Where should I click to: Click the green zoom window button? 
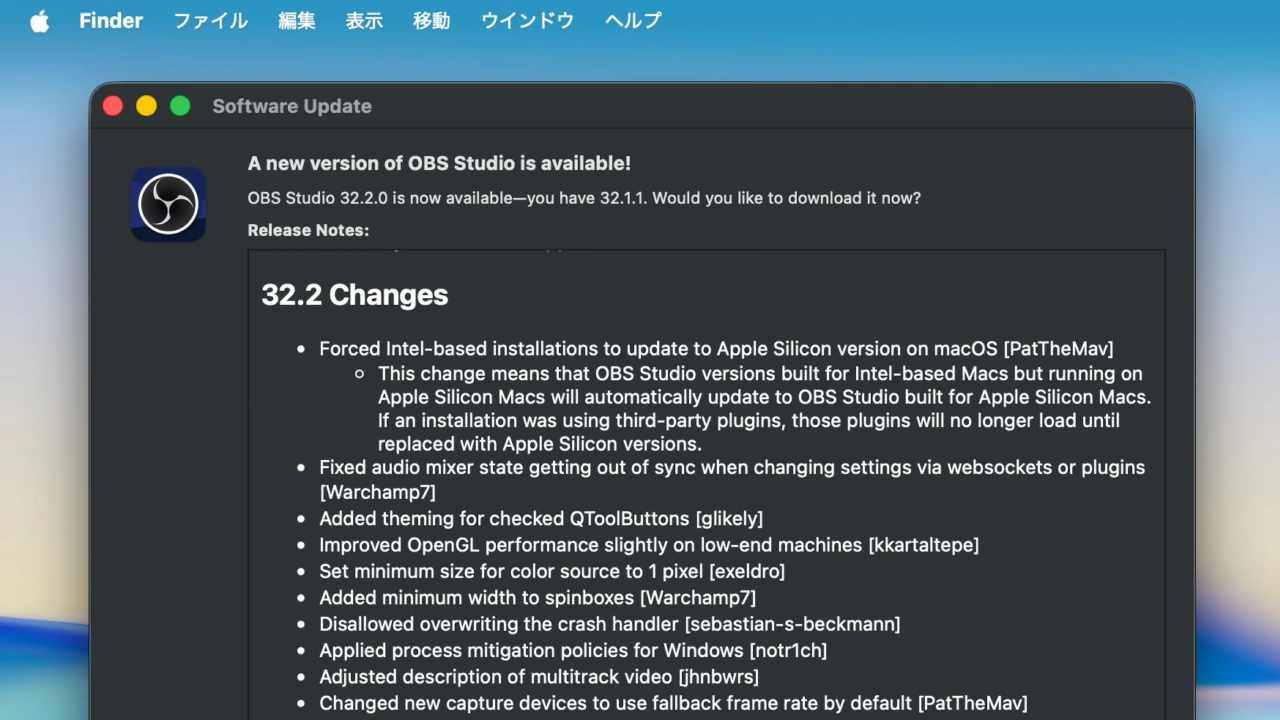180,106
